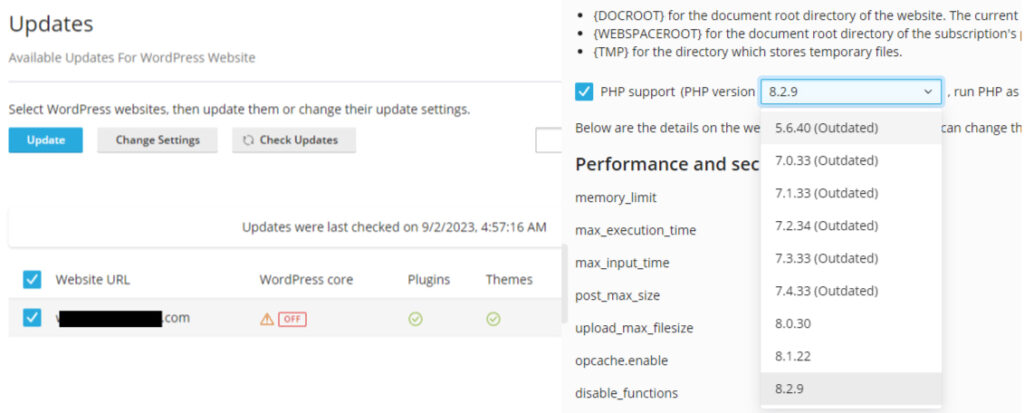
Task: Disable the PHP support checkbox
Action: click(x=585, y=92)
